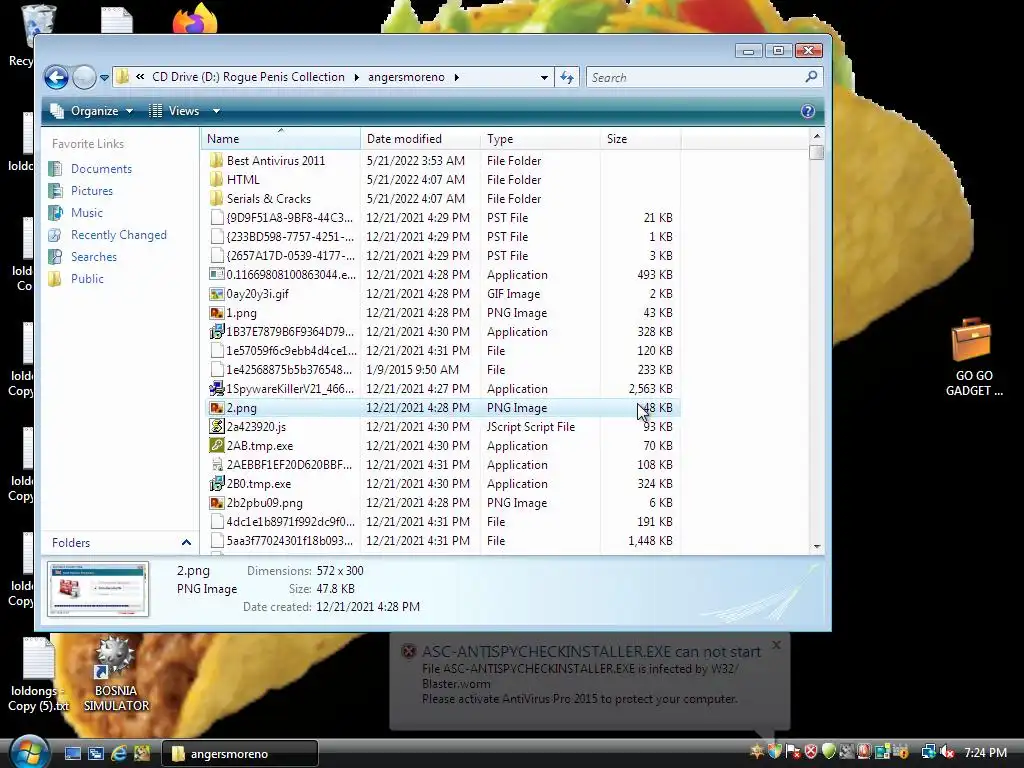Launch Internet Explorer from quick launch
Viewport: 1024px width, 768px height.
pyautogui.click(x=119, y=753)
